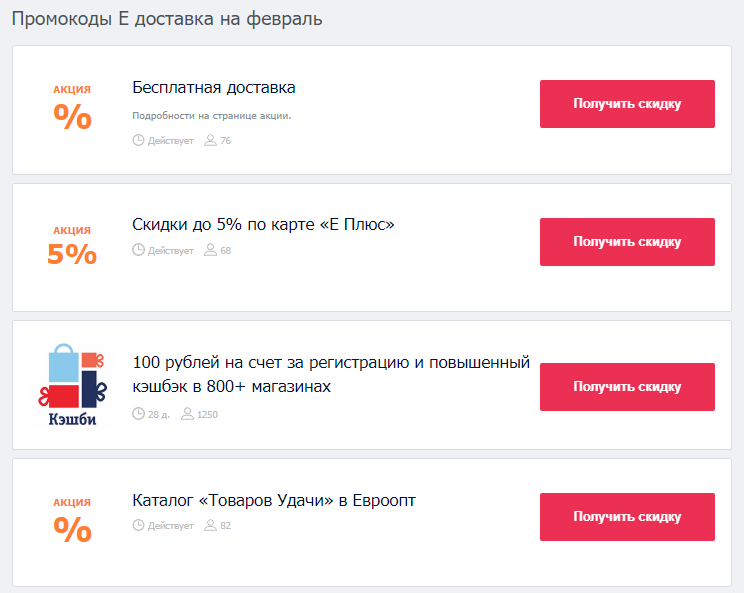The image size is (744, 593).
Task: Click the orange 5% discount badge
Action: pyautogui.click(x=72, y=254)
